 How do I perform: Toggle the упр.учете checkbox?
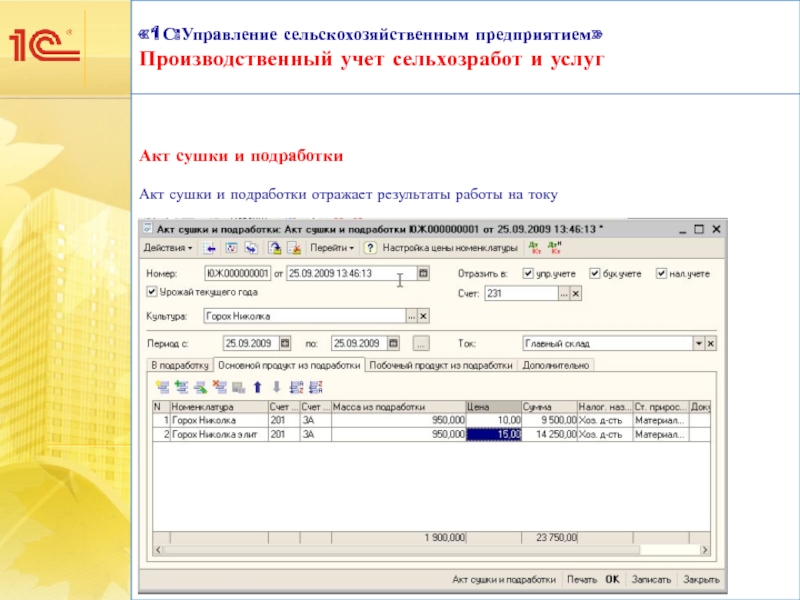528,273
